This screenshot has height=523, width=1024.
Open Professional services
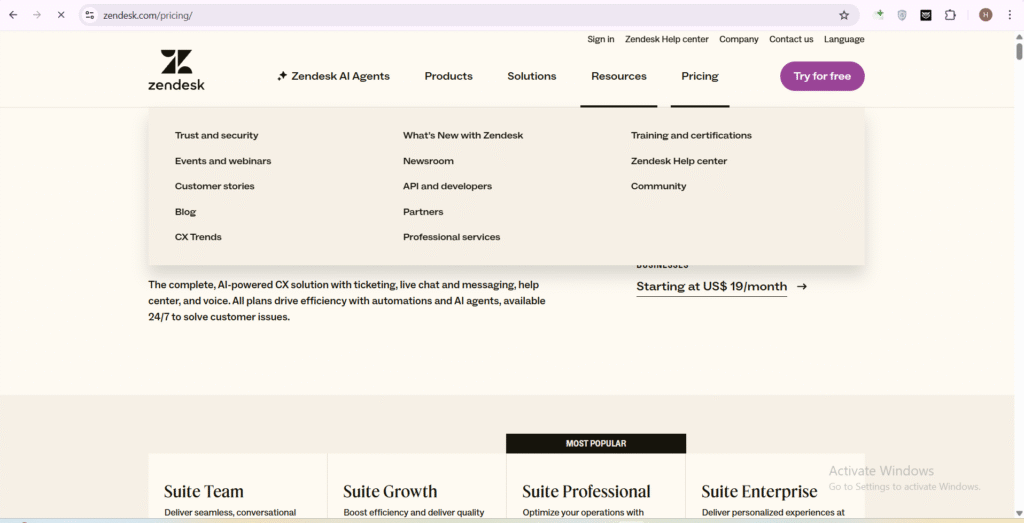[x=451, y=237]
